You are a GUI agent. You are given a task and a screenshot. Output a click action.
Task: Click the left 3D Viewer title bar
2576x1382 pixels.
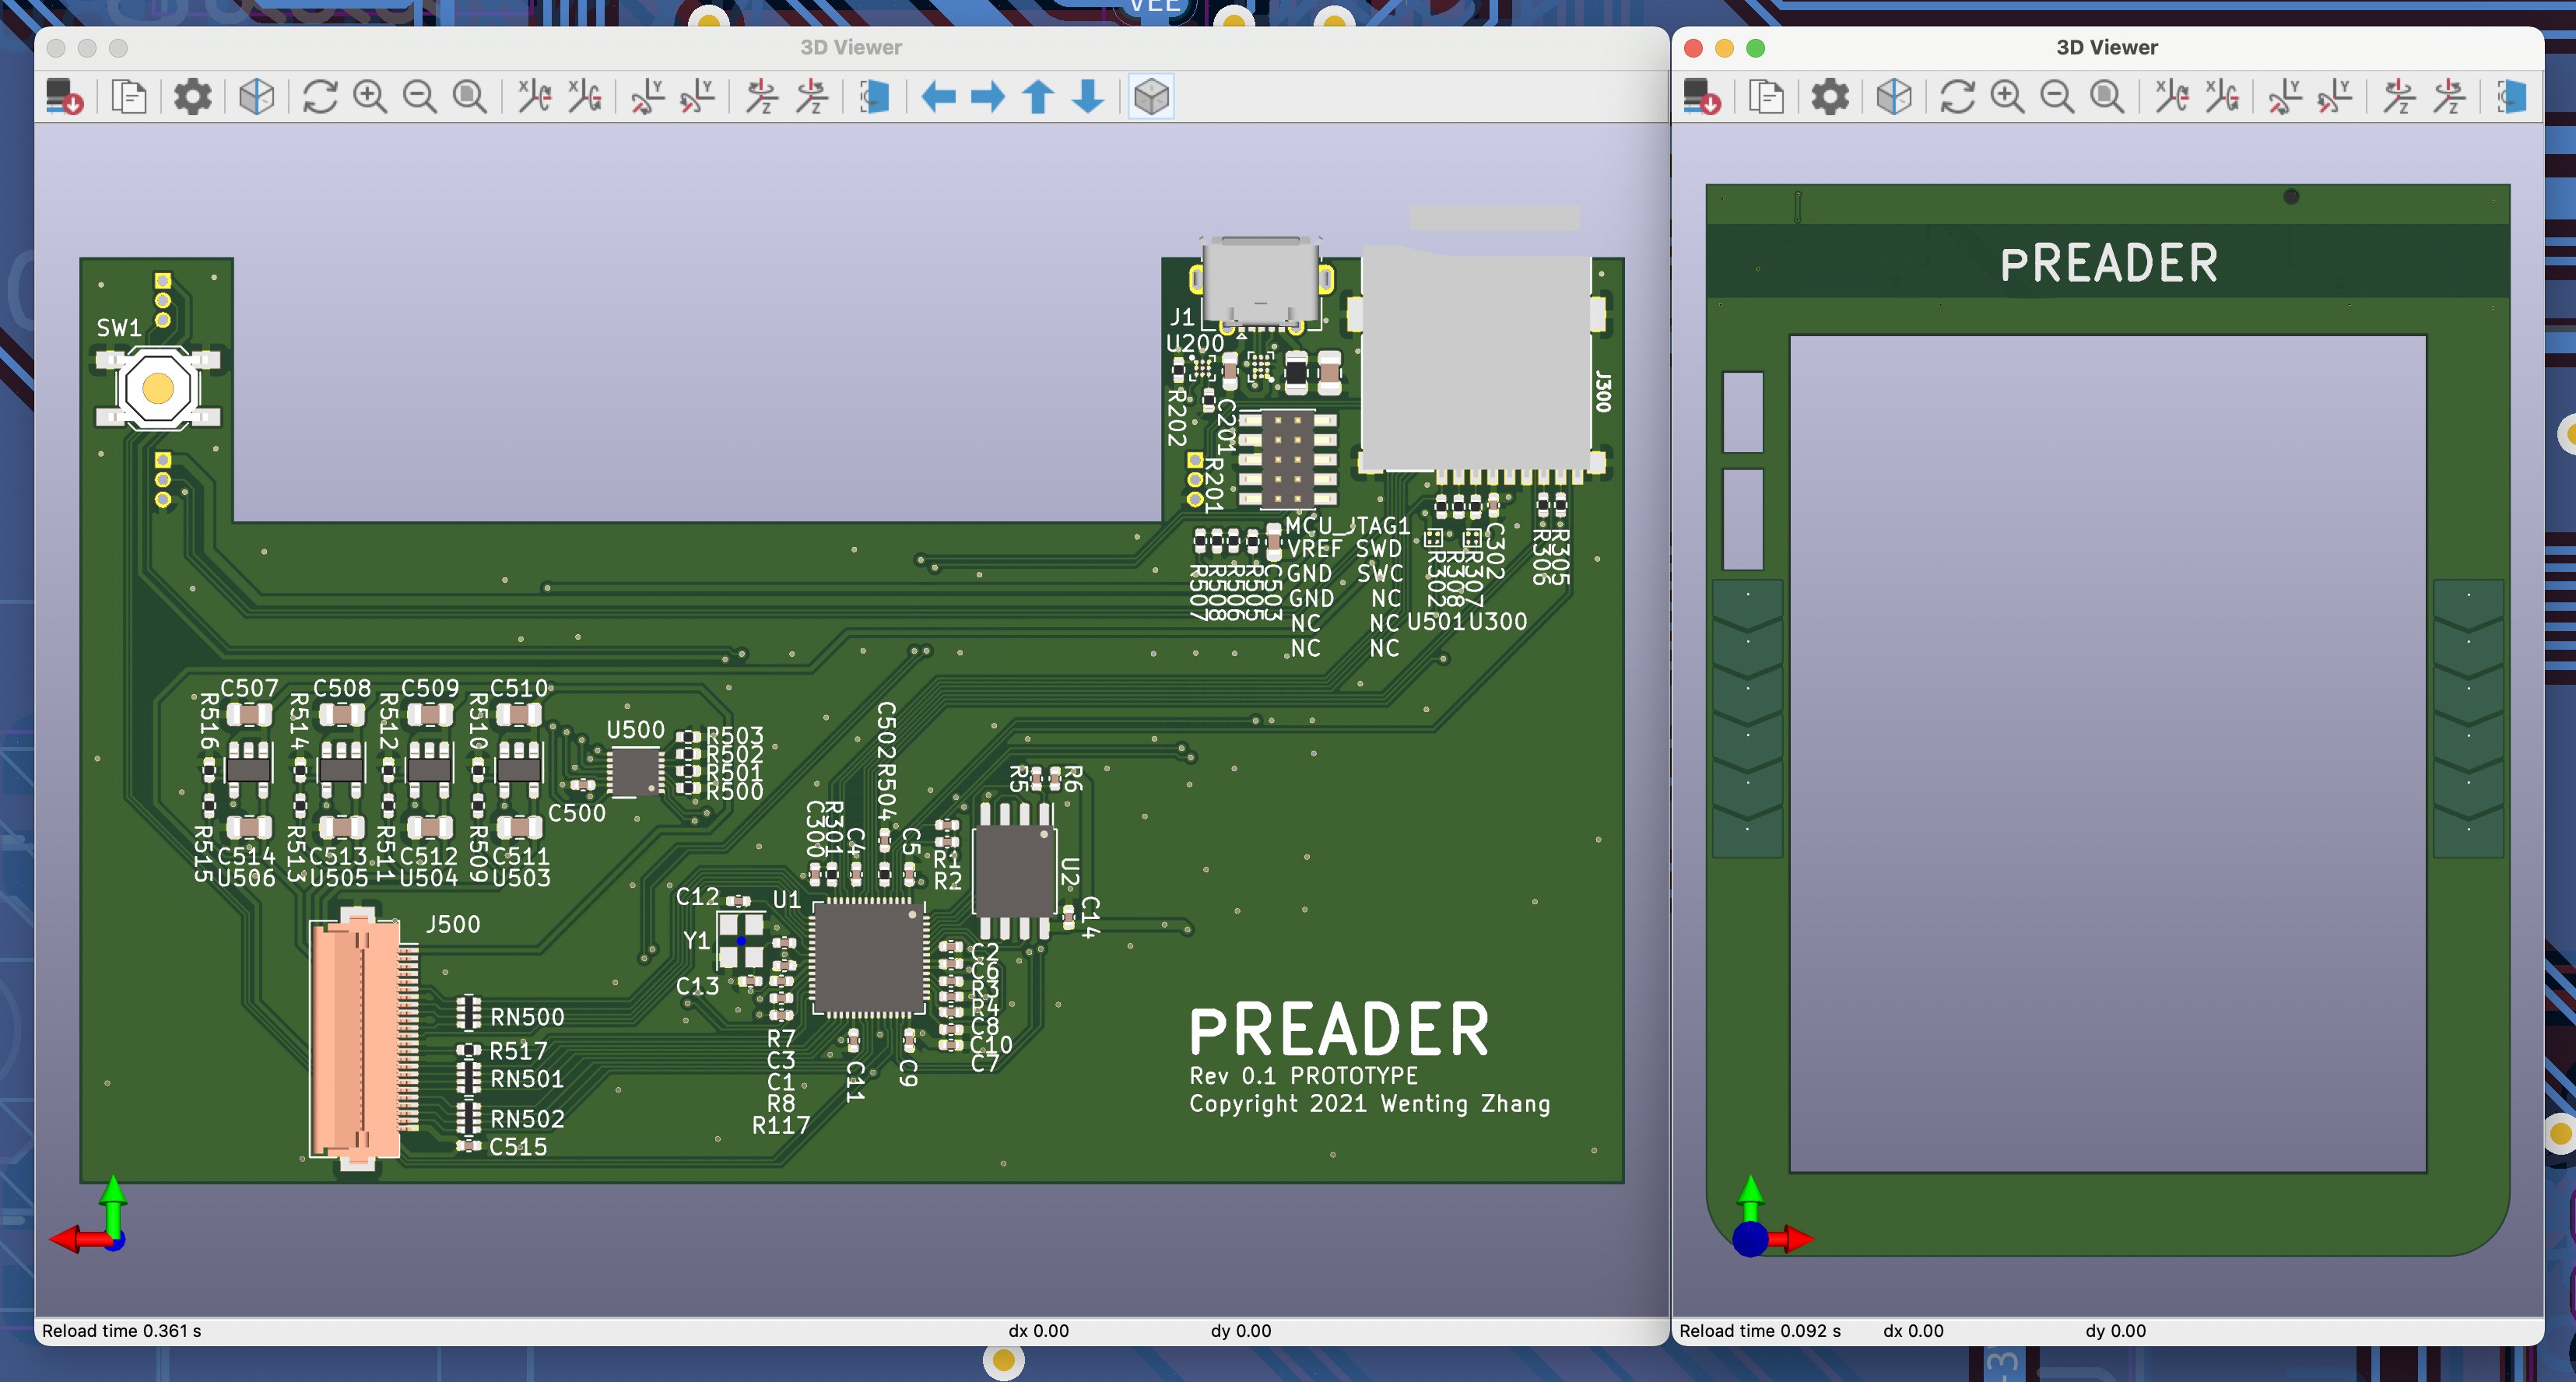pos(850,47)
